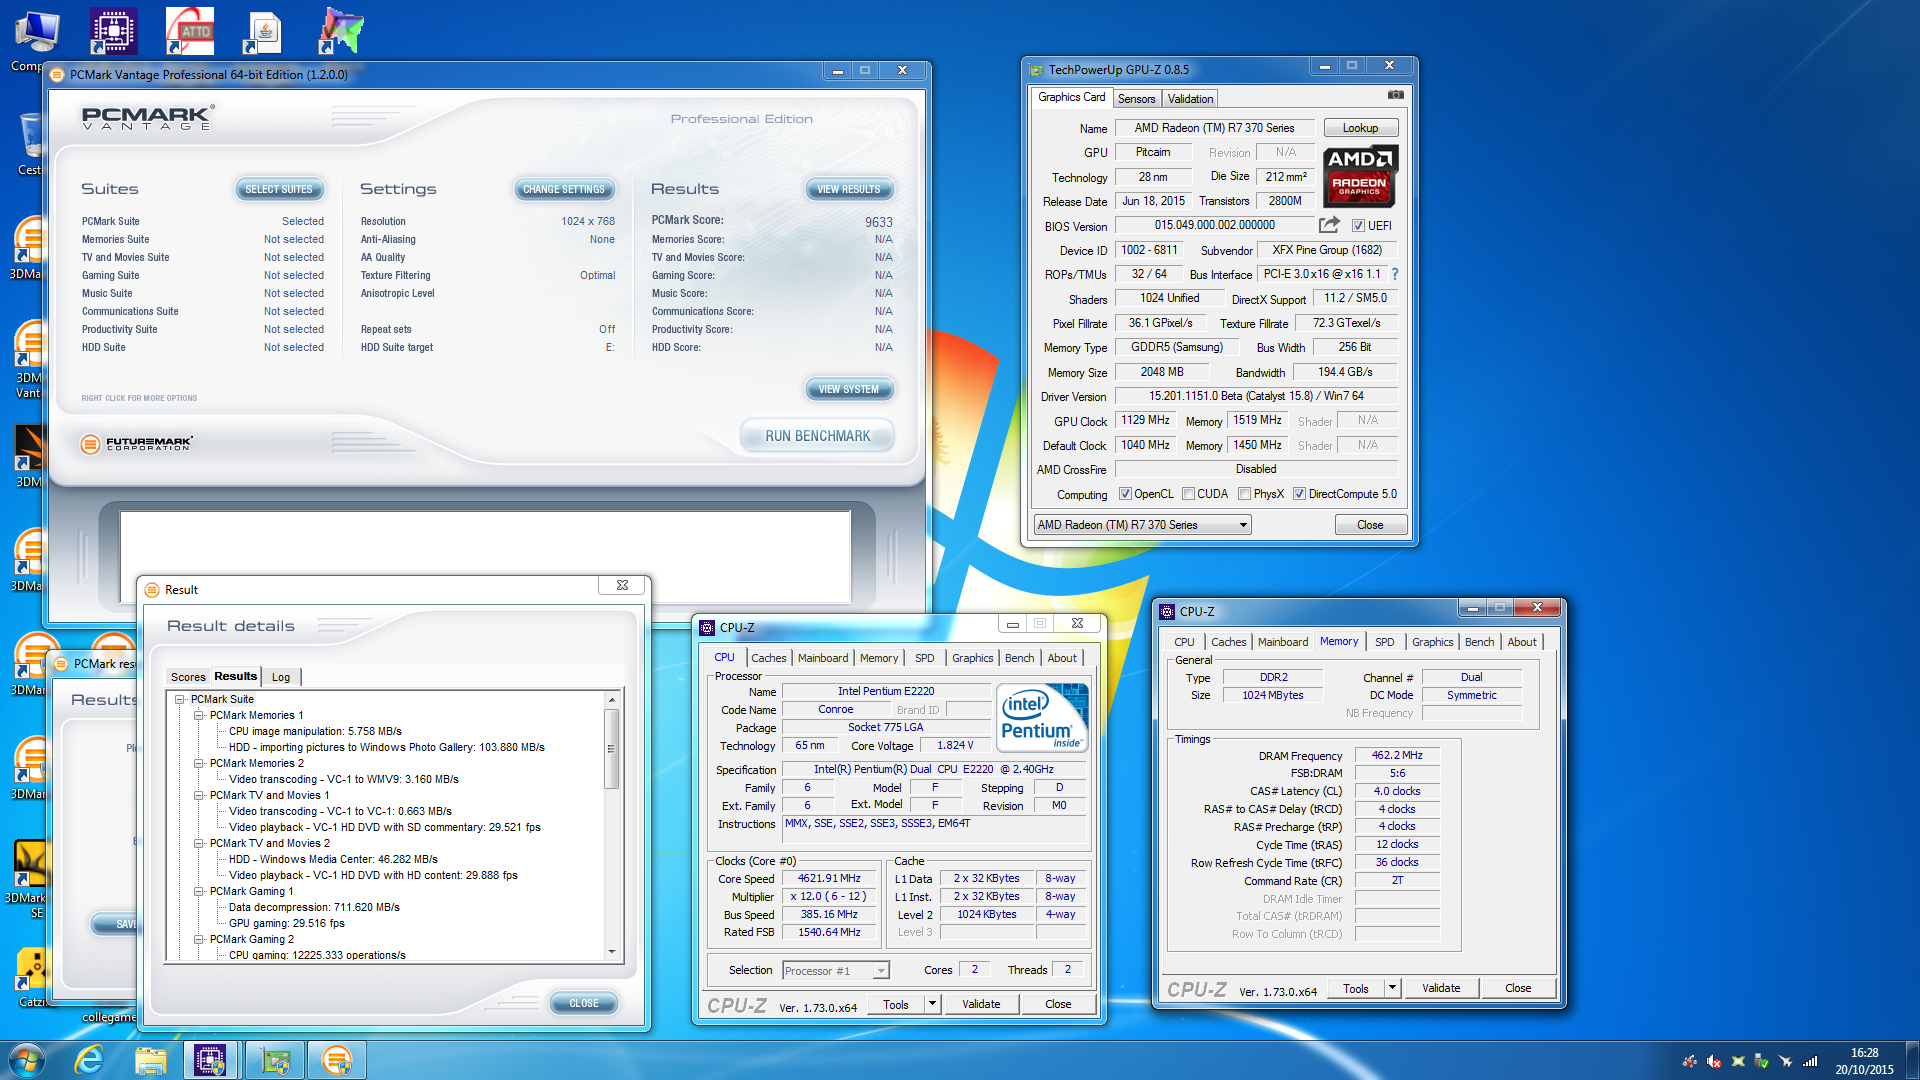
Task: Open the Log tab in Result details
Action: (x=281, y=677)
